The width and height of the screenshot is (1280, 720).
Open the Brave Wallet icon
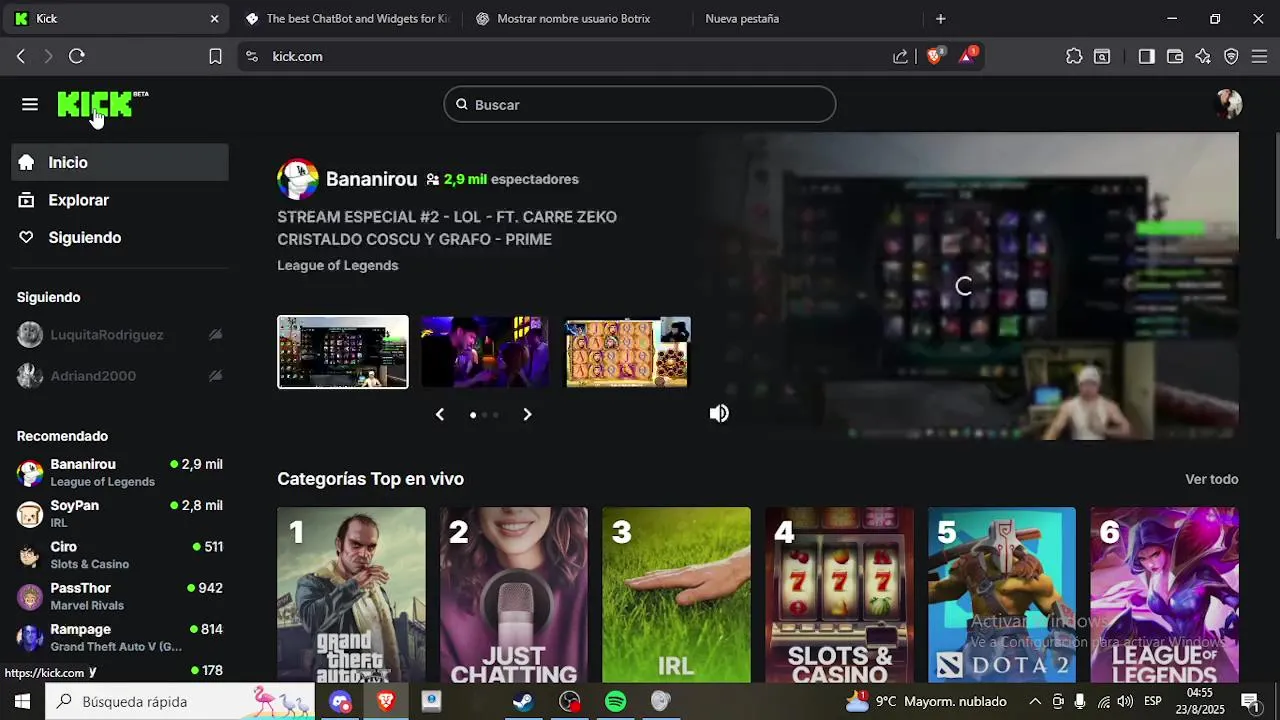[x=1175, y=56]
